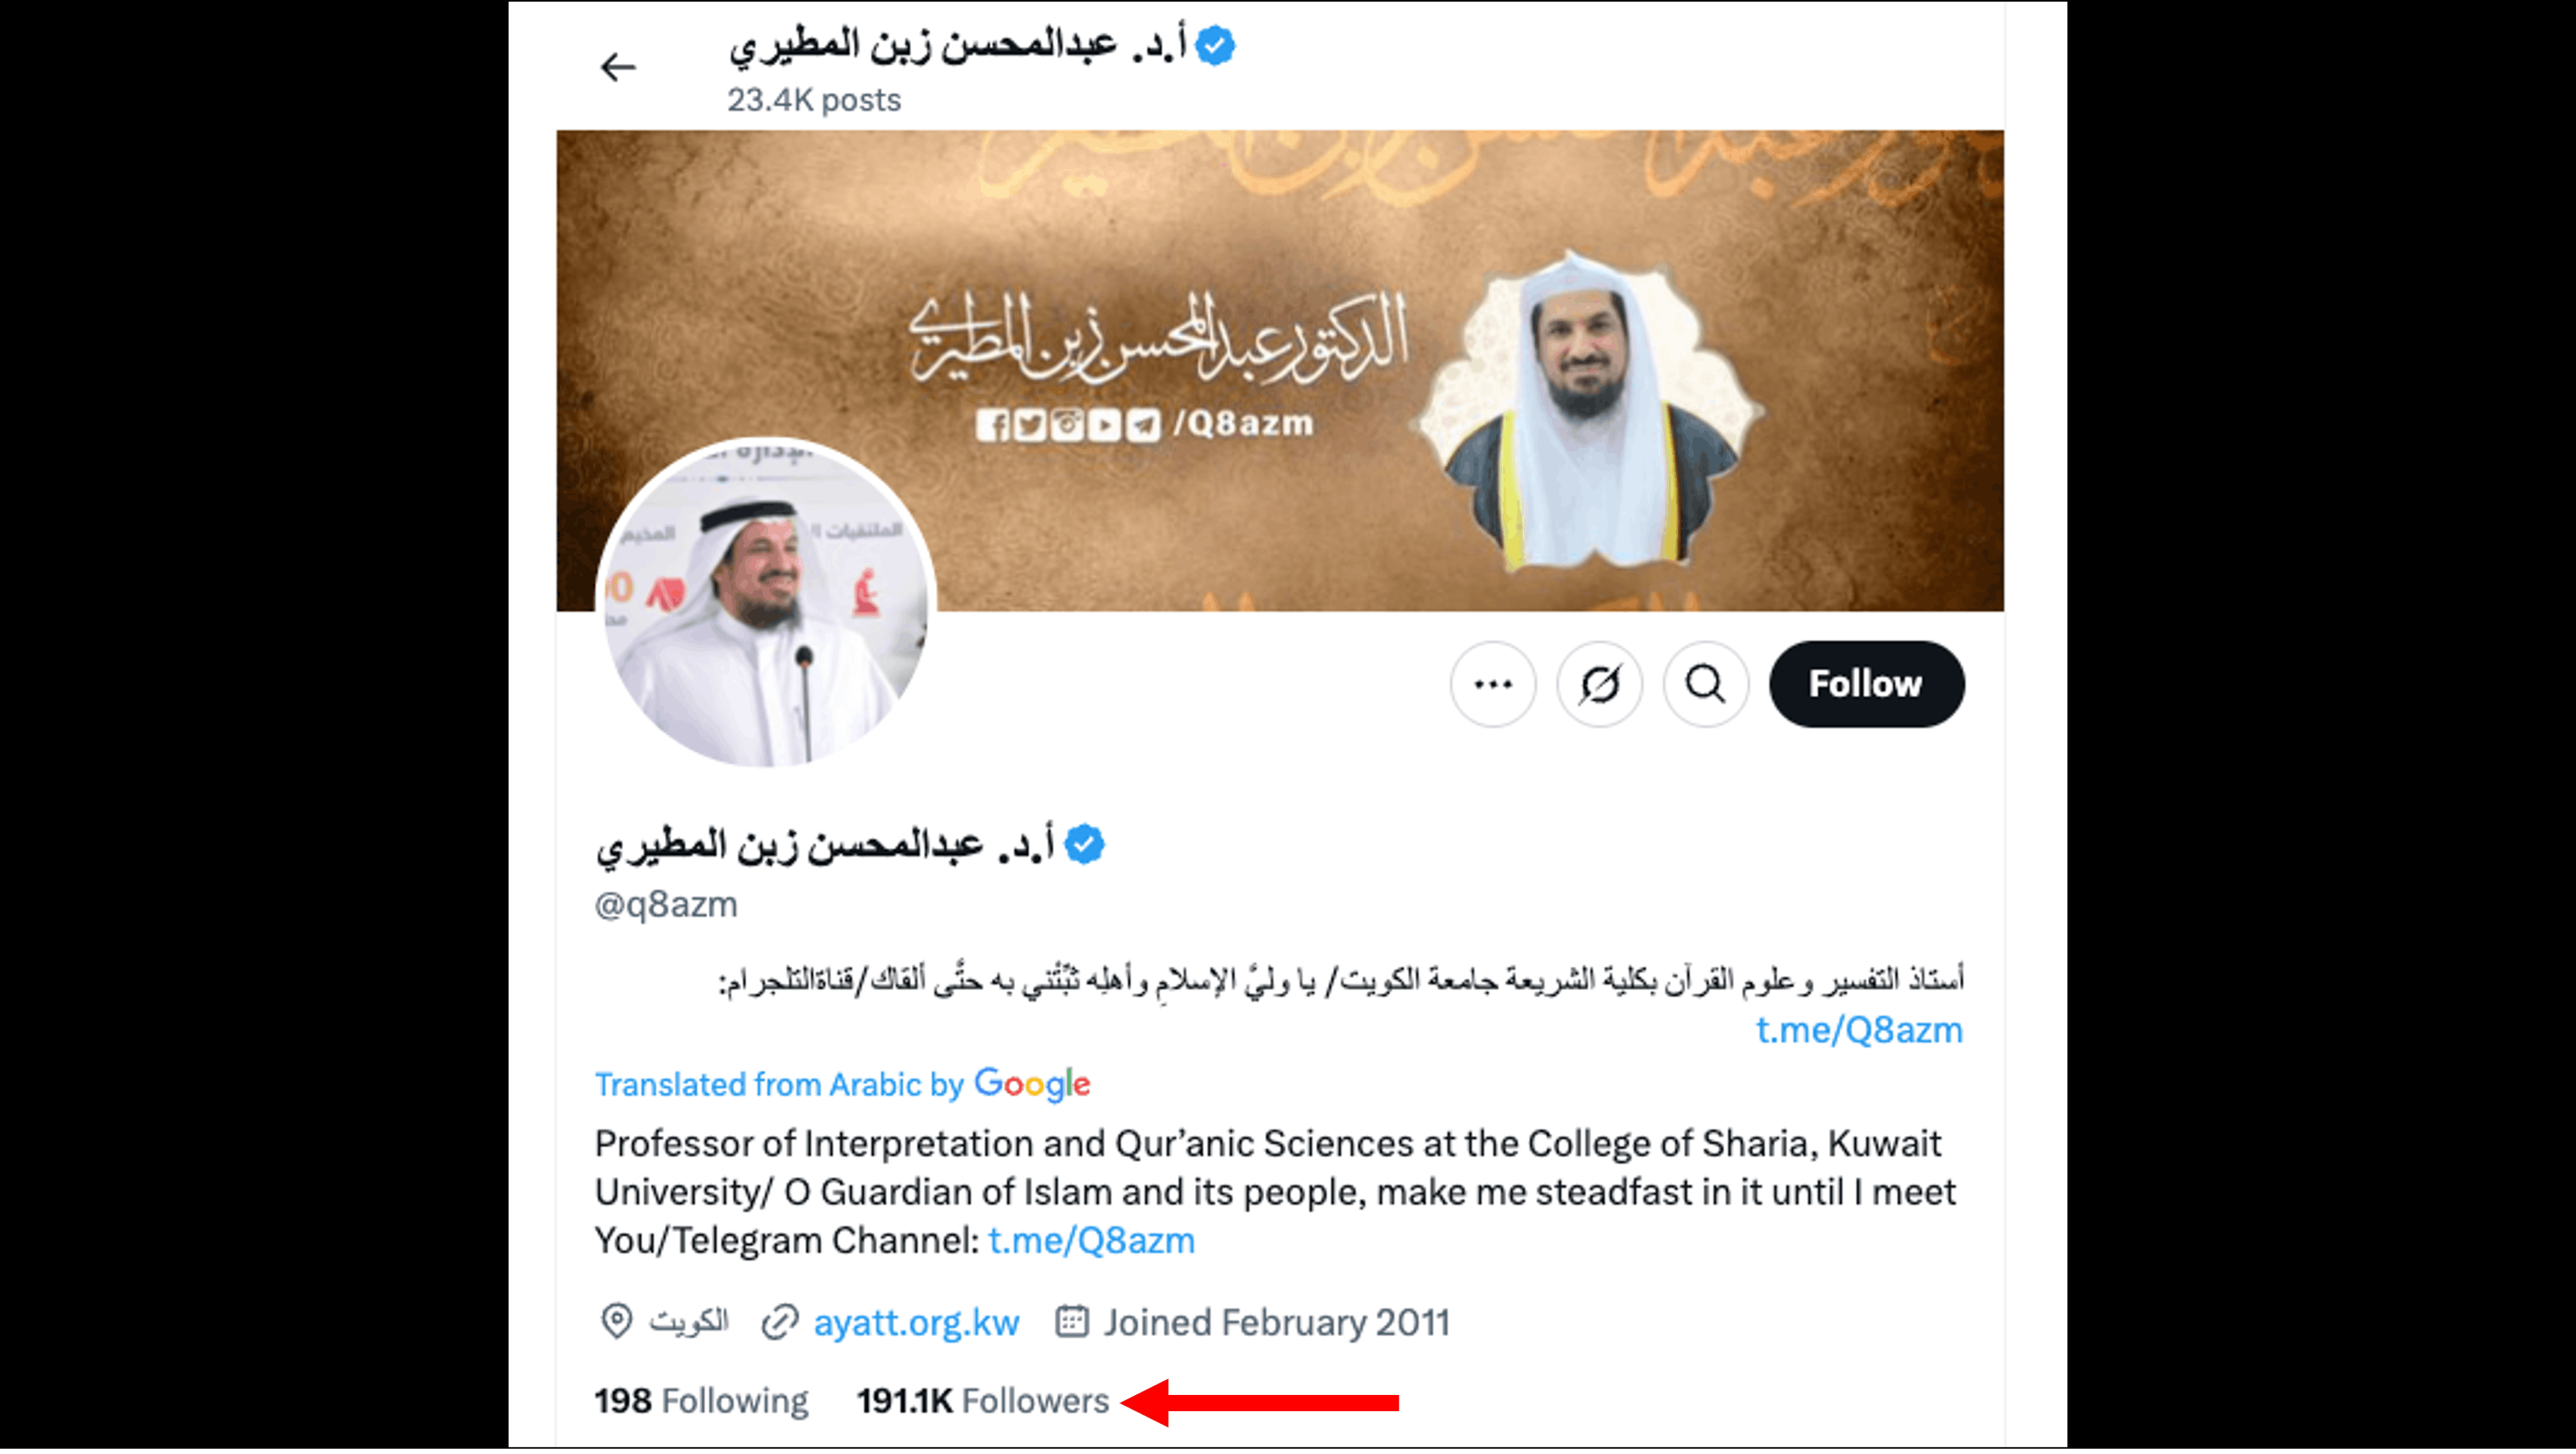Click the verified badge in the header
This screenshot has width=2576, height=1454.
[1216, 46]
